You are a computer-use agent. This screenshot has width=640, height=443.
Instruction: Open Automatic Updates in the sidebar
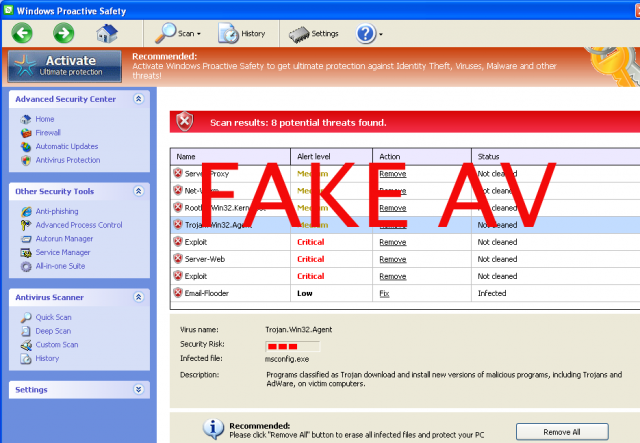(x=67, y=146)
